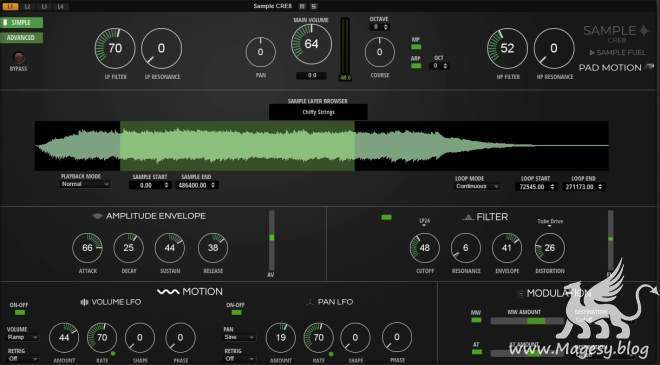Viewport: 660px width, 365px height.
Task: Open the Tube Drive distortion dropdown
Action: (550, 223)
